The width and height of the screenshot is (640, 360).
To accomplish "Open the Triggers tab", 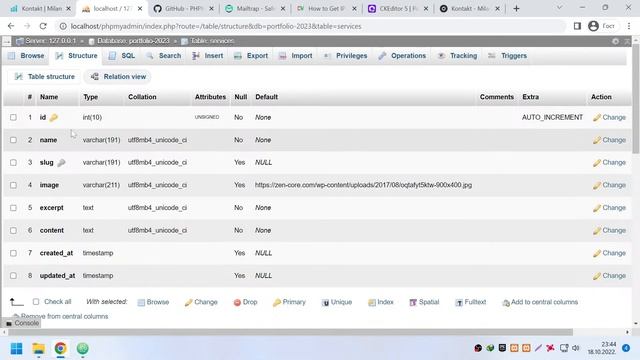I will (x=507, y=56).
